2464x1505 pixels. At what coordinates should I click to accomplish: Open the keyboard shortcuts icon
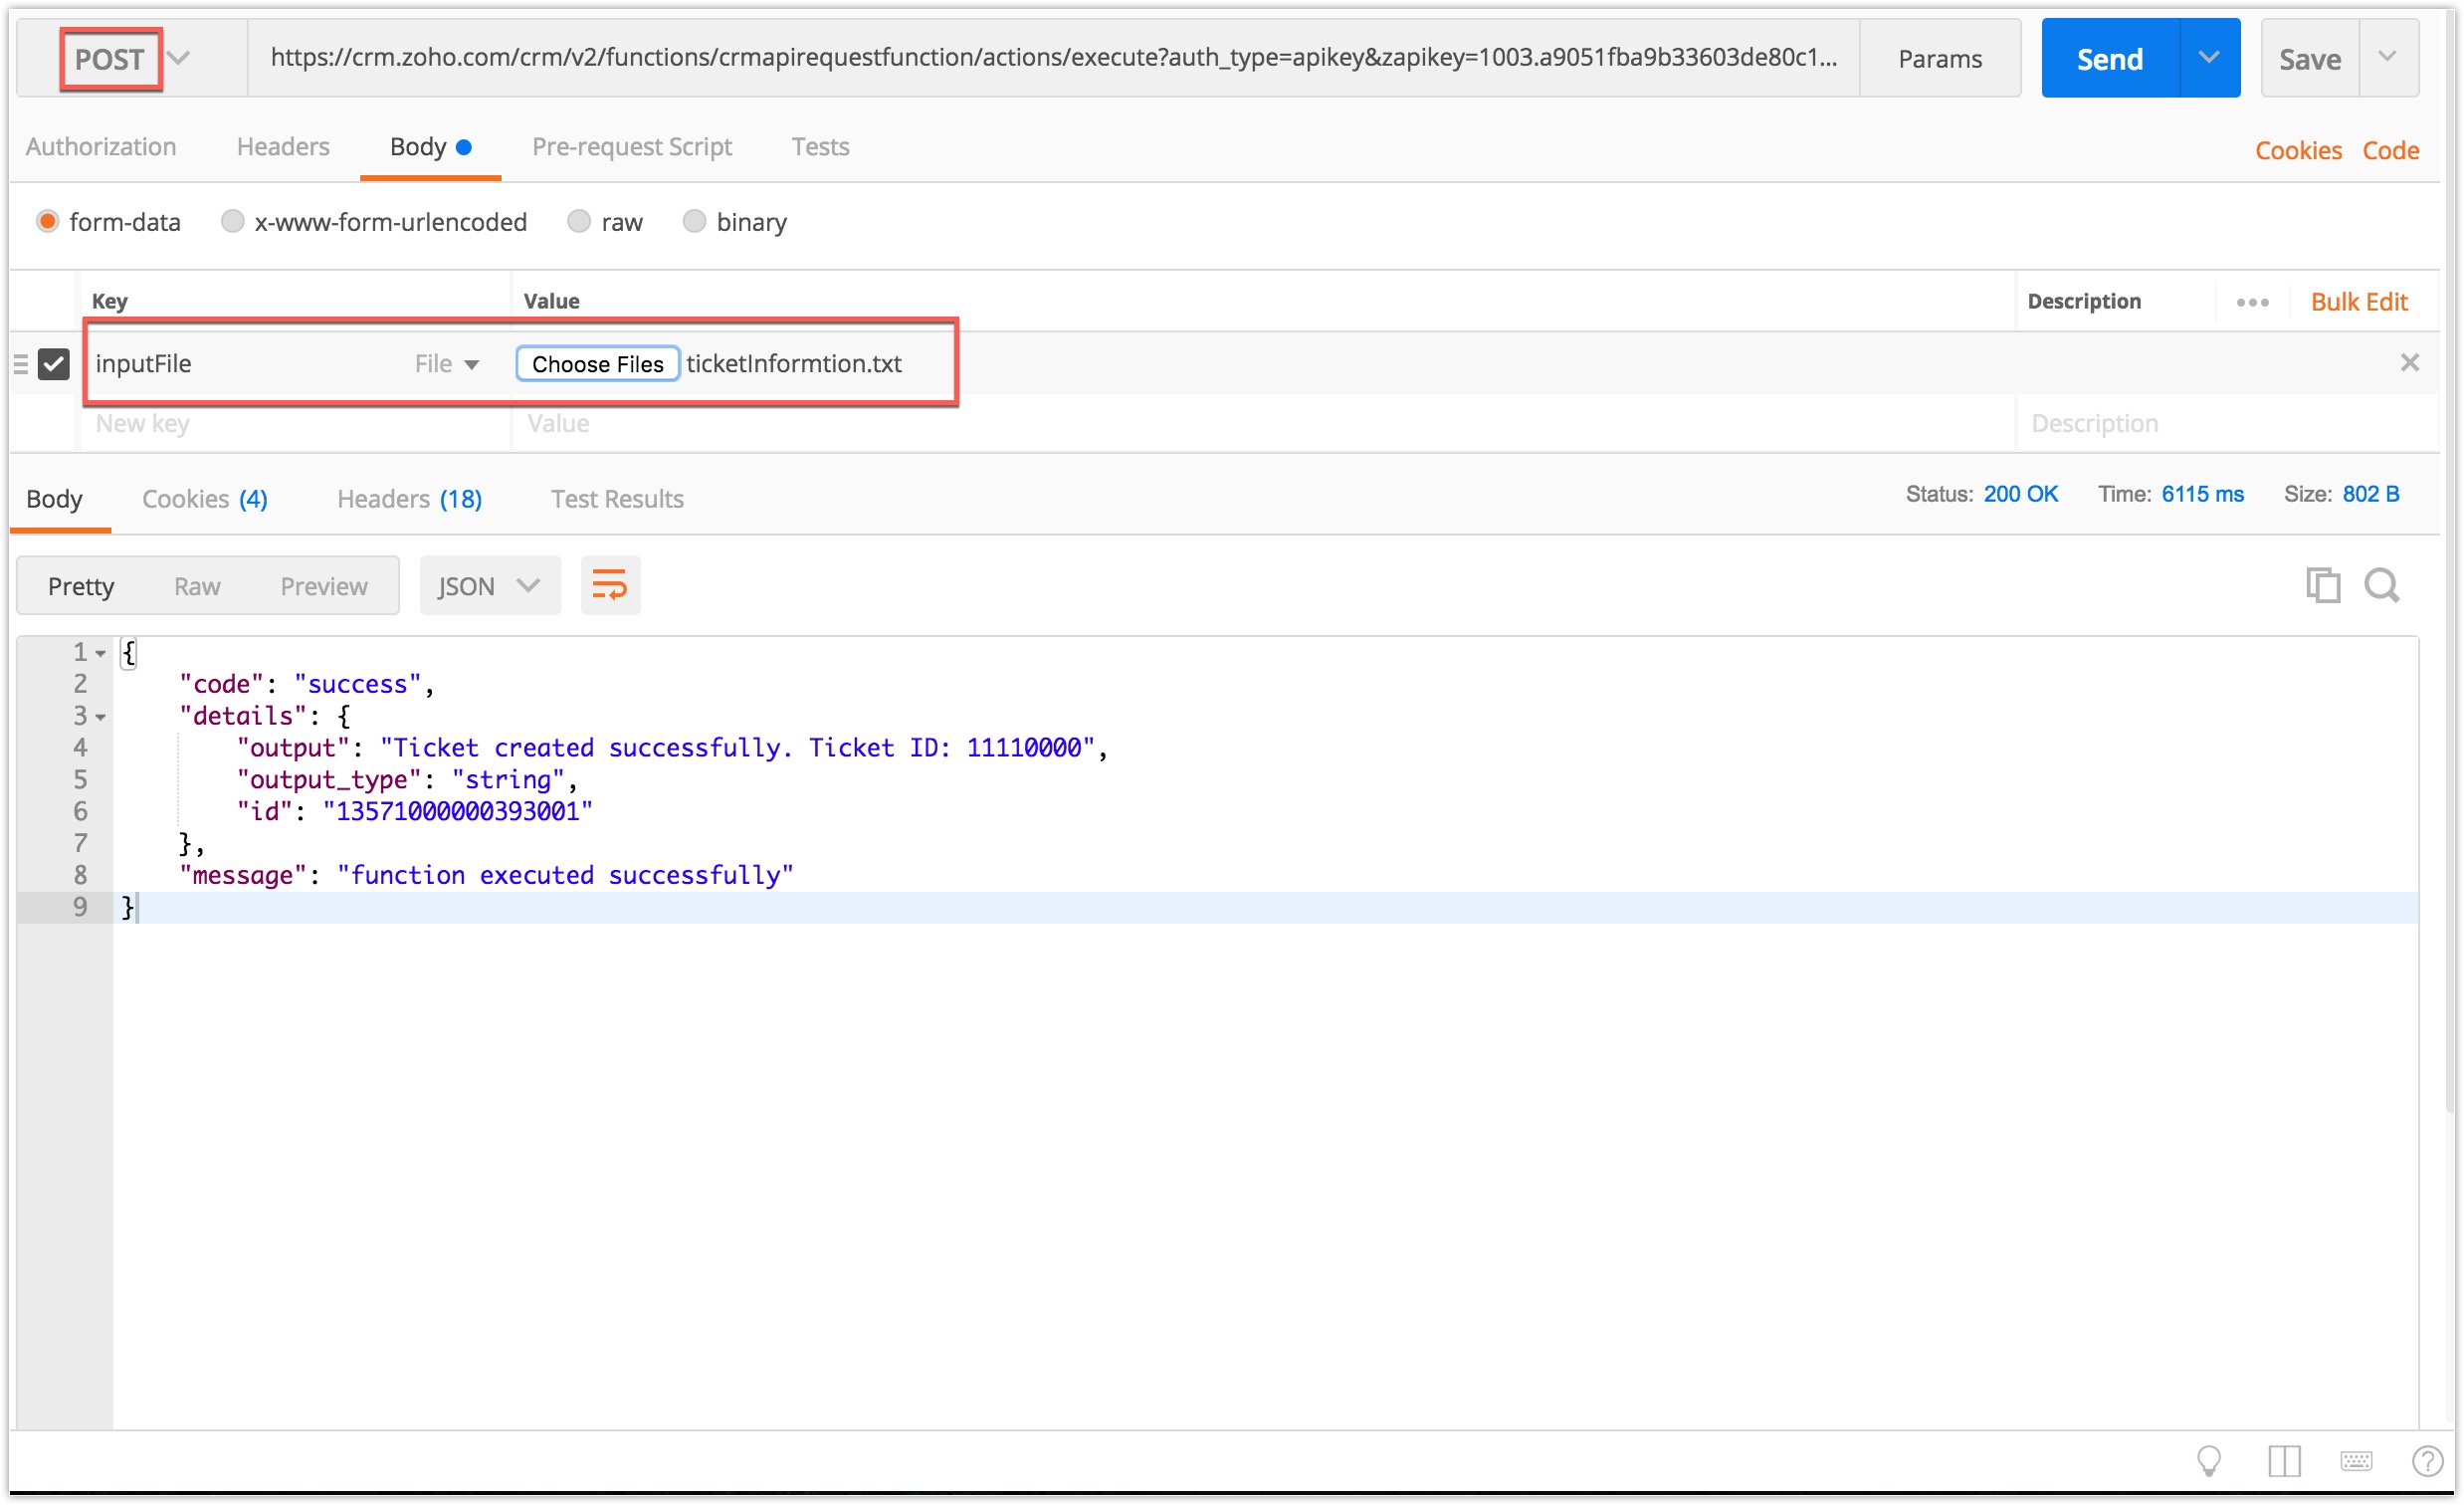click(x=2355, y=1461)
